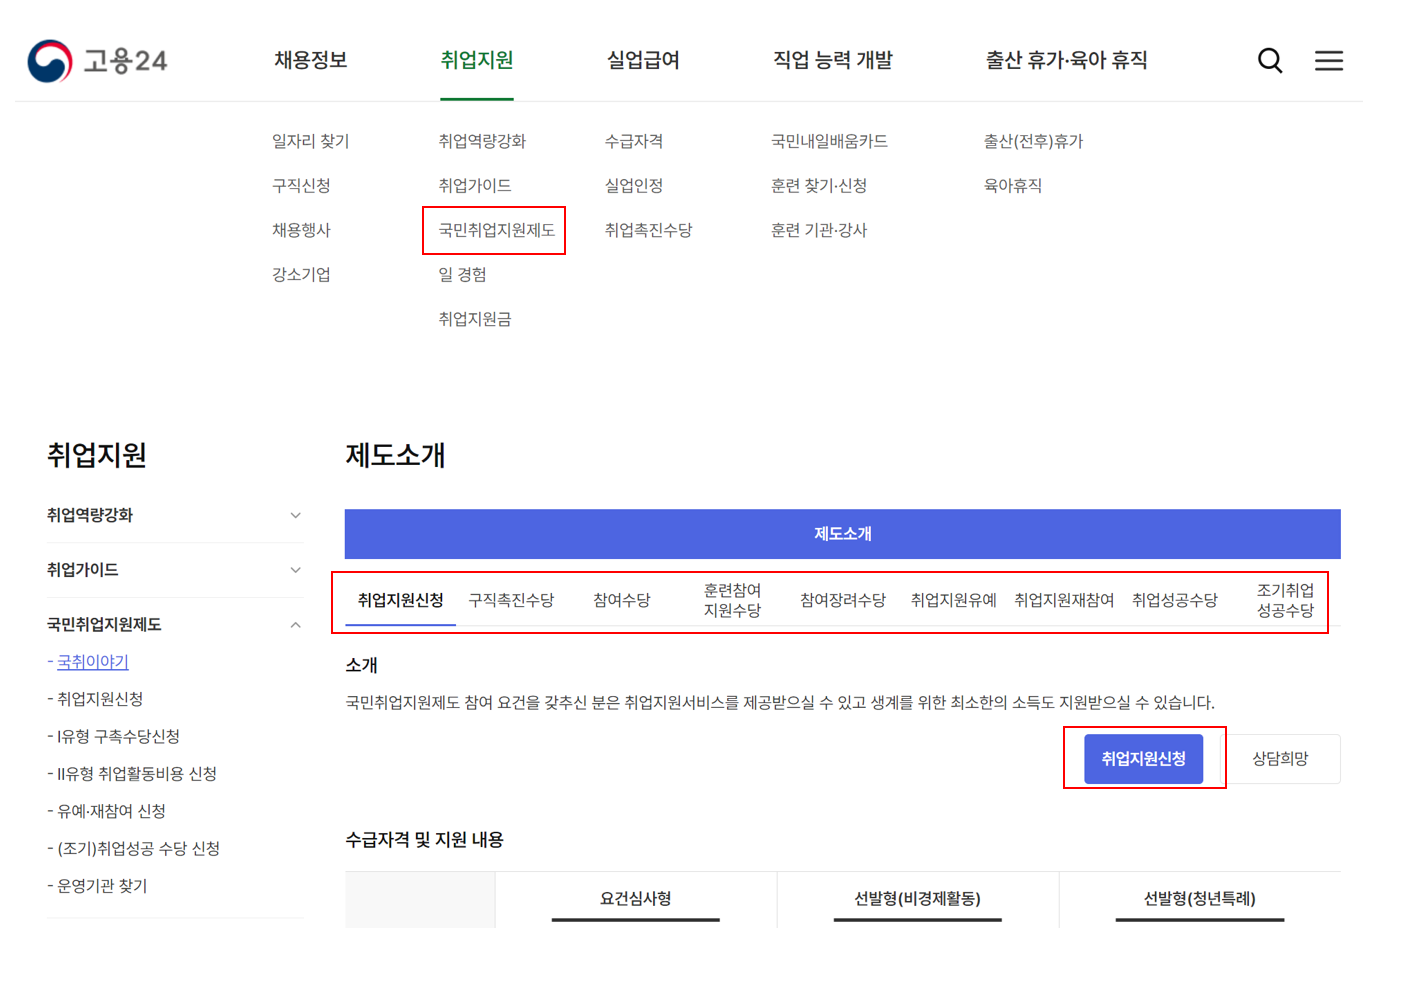Viewport: 1416px width, 1005px height.
Task: Select 출산 휴가·육아 휴직 menu
Action: pos(1065,60)
